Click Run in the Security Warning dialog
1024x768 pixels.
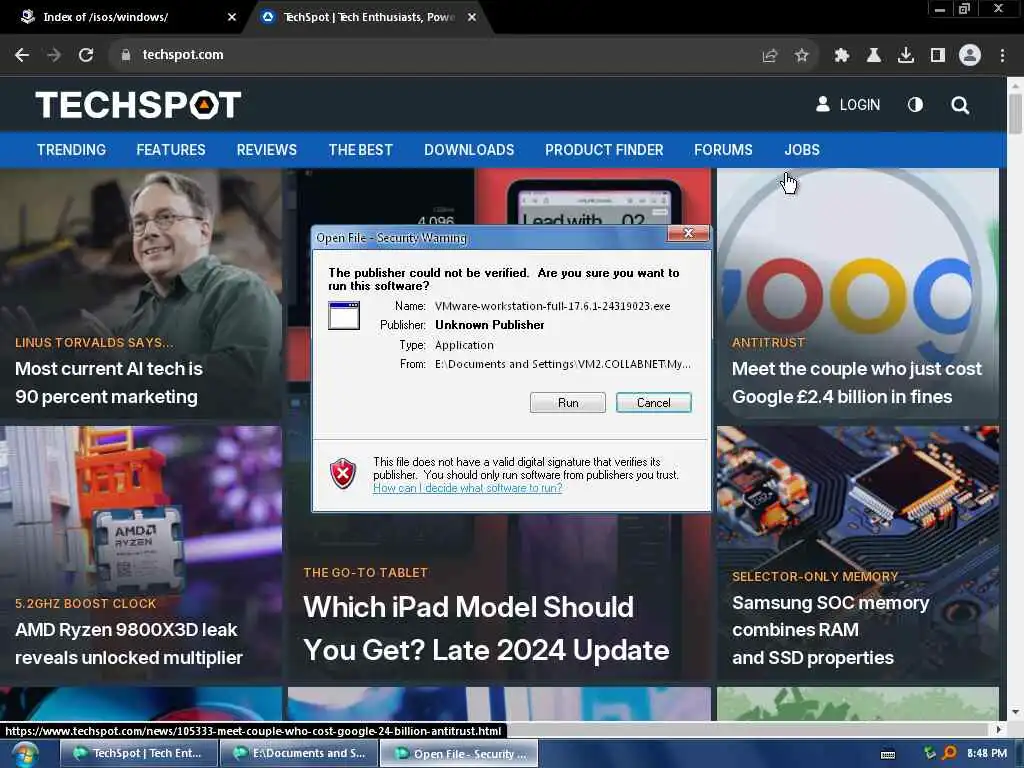tap(568, 403)
